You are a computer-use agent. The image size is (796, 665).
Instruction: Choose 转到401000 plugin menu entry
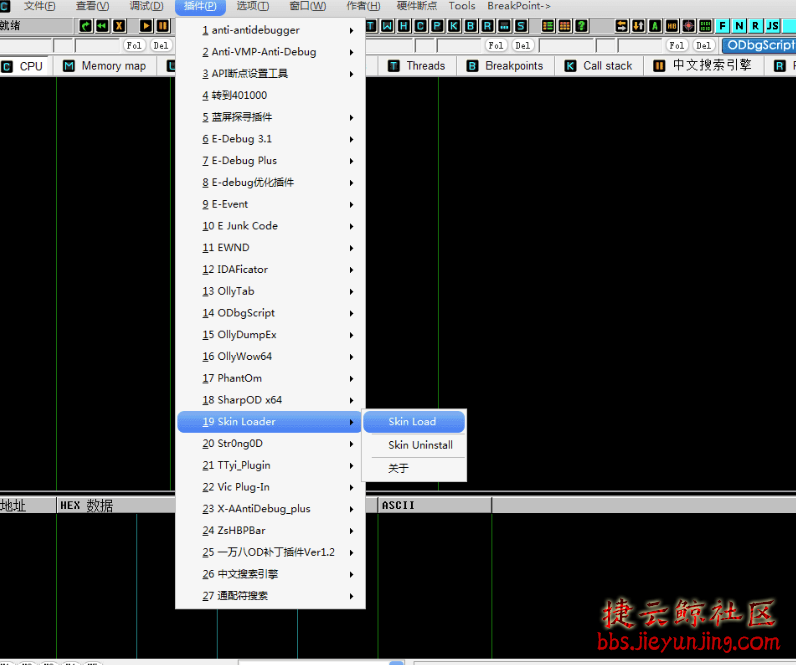click(270, 95)
